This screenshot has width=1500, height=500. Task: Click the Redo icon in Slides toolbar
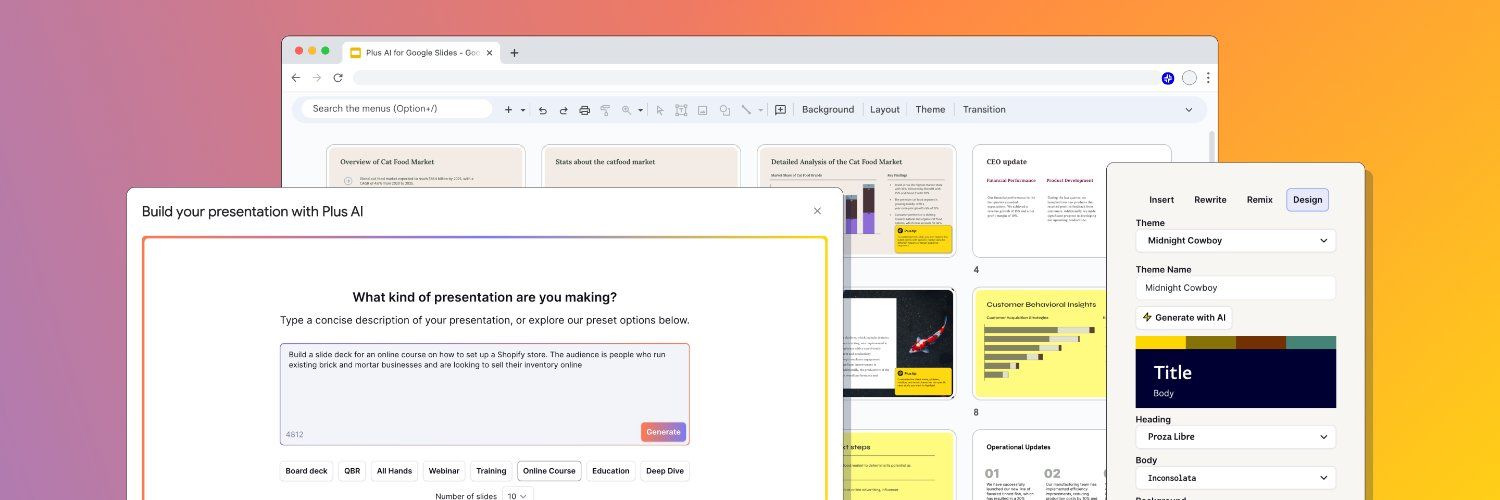click(563, 110)
